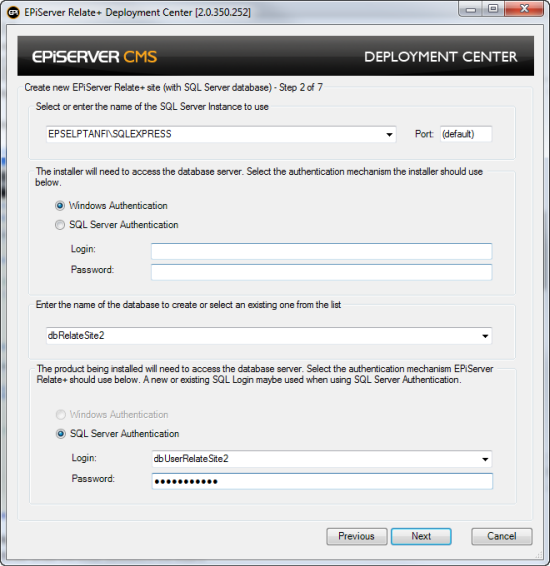Click the installer Login text field

coord(322,251)
